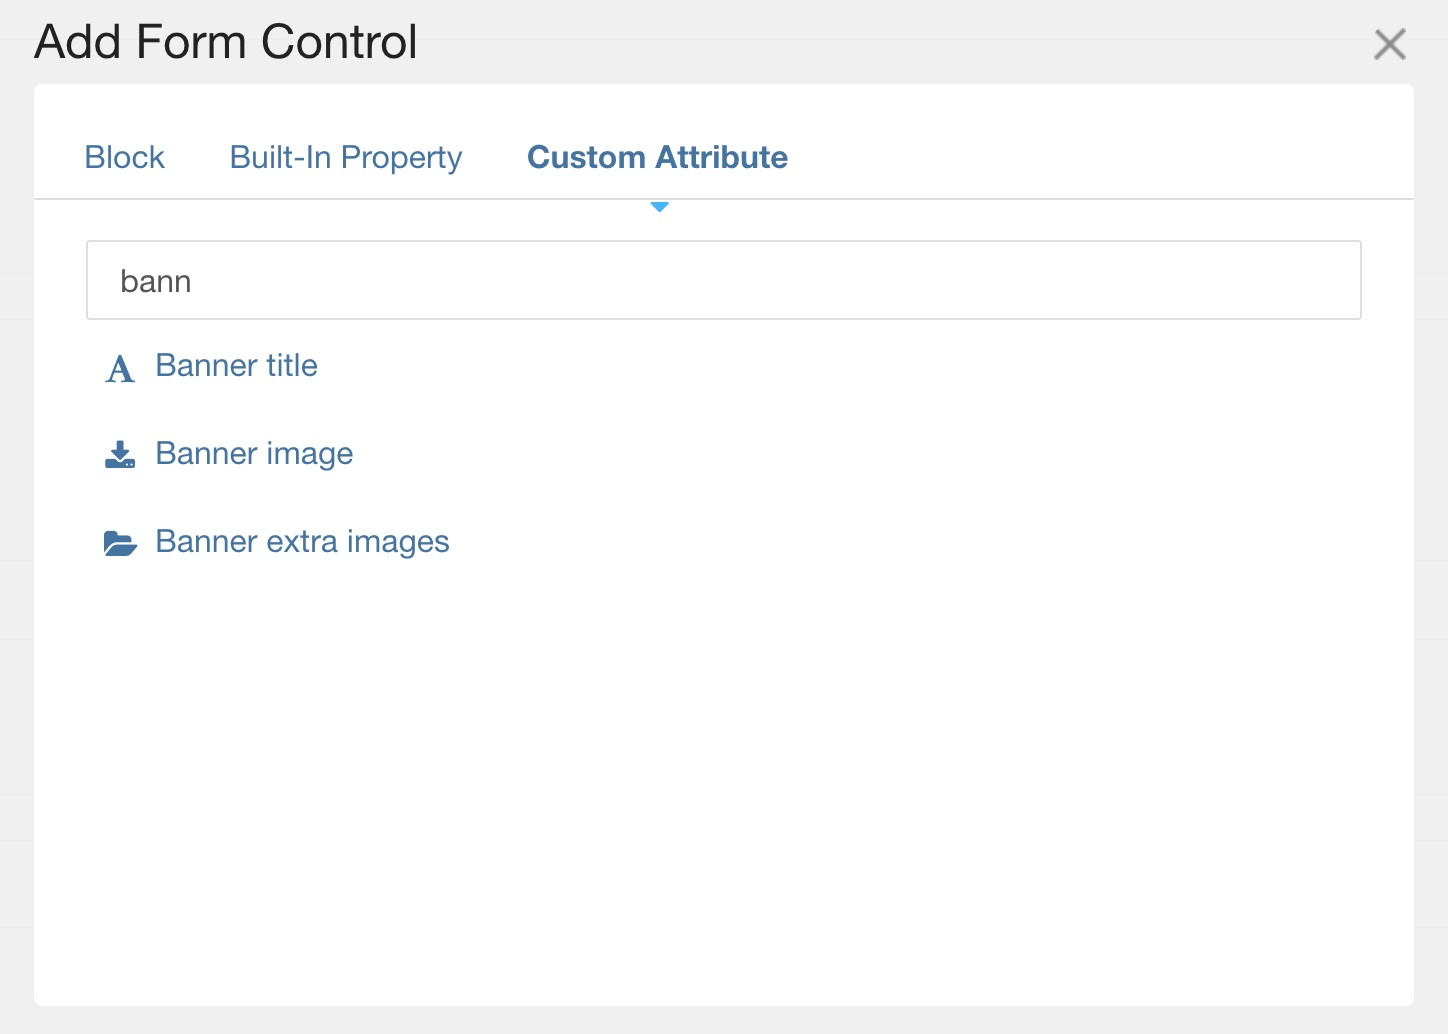Switch to the Block tab

tap(124, 157)
